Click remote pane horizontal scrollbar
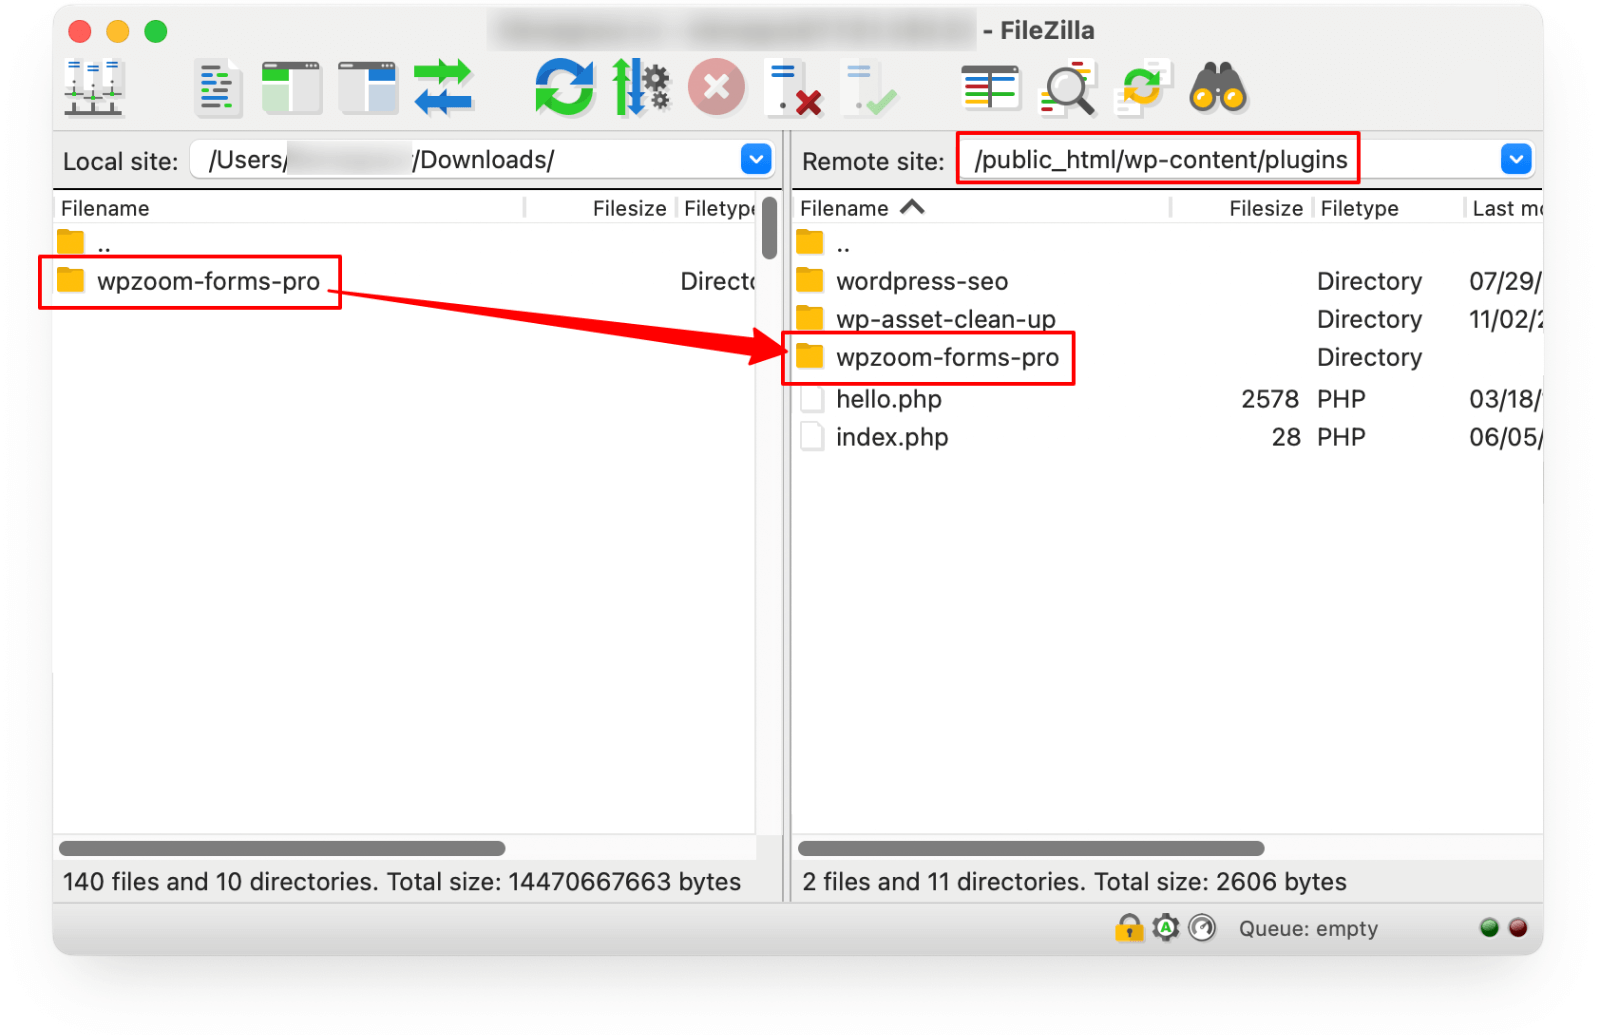 pos(1031,848)
